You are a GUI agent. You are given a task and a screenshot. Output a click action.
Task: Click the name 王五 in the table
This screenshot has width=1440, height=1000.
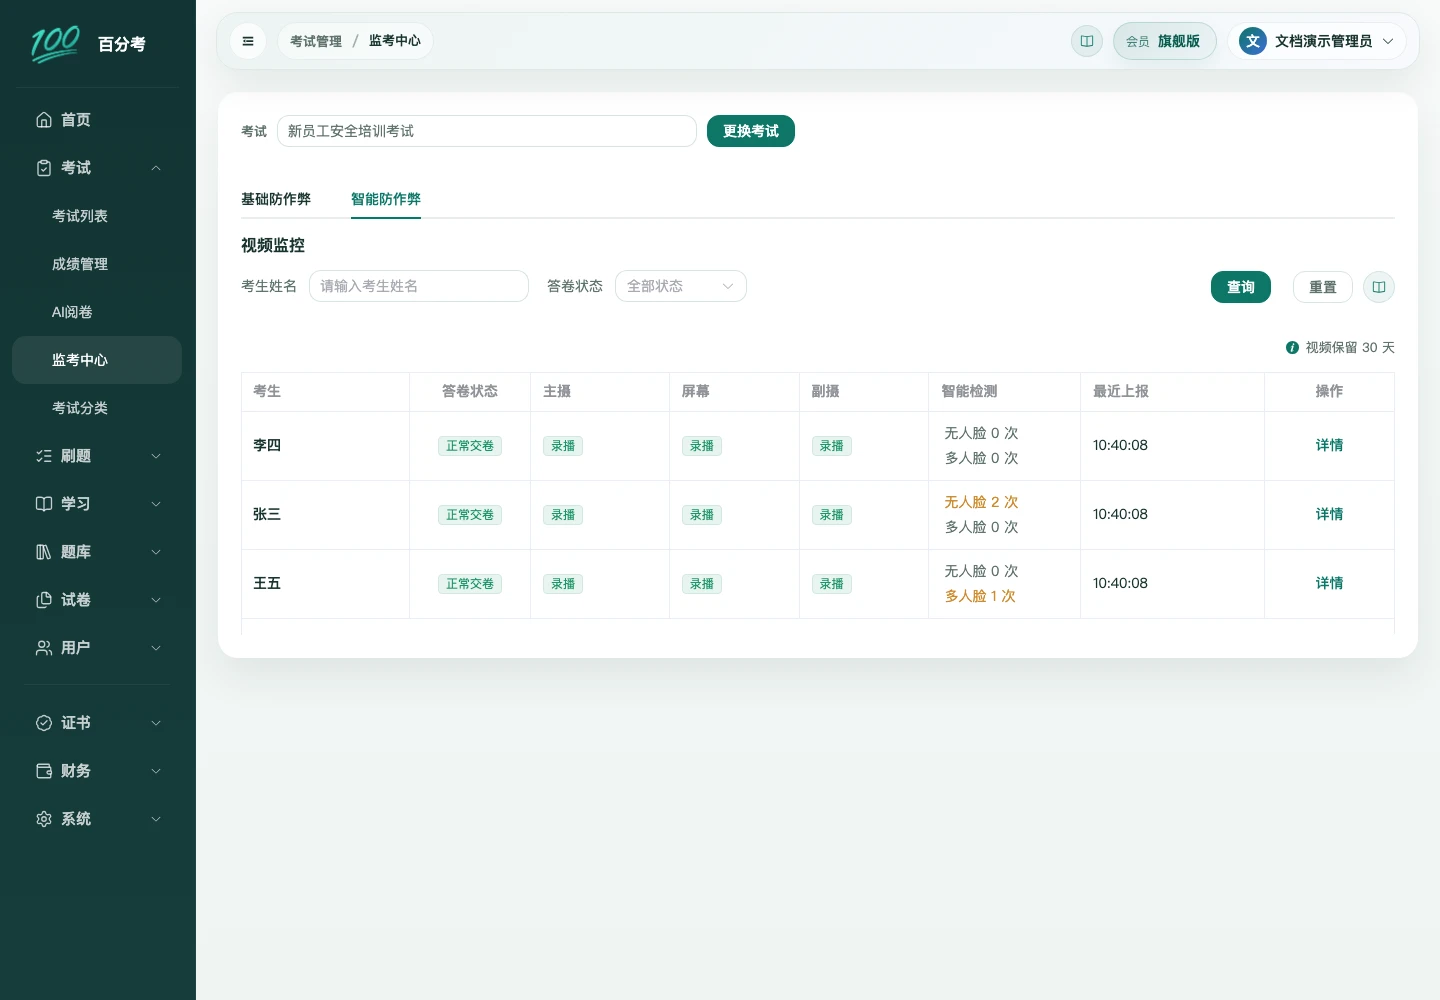click(267, 583)
